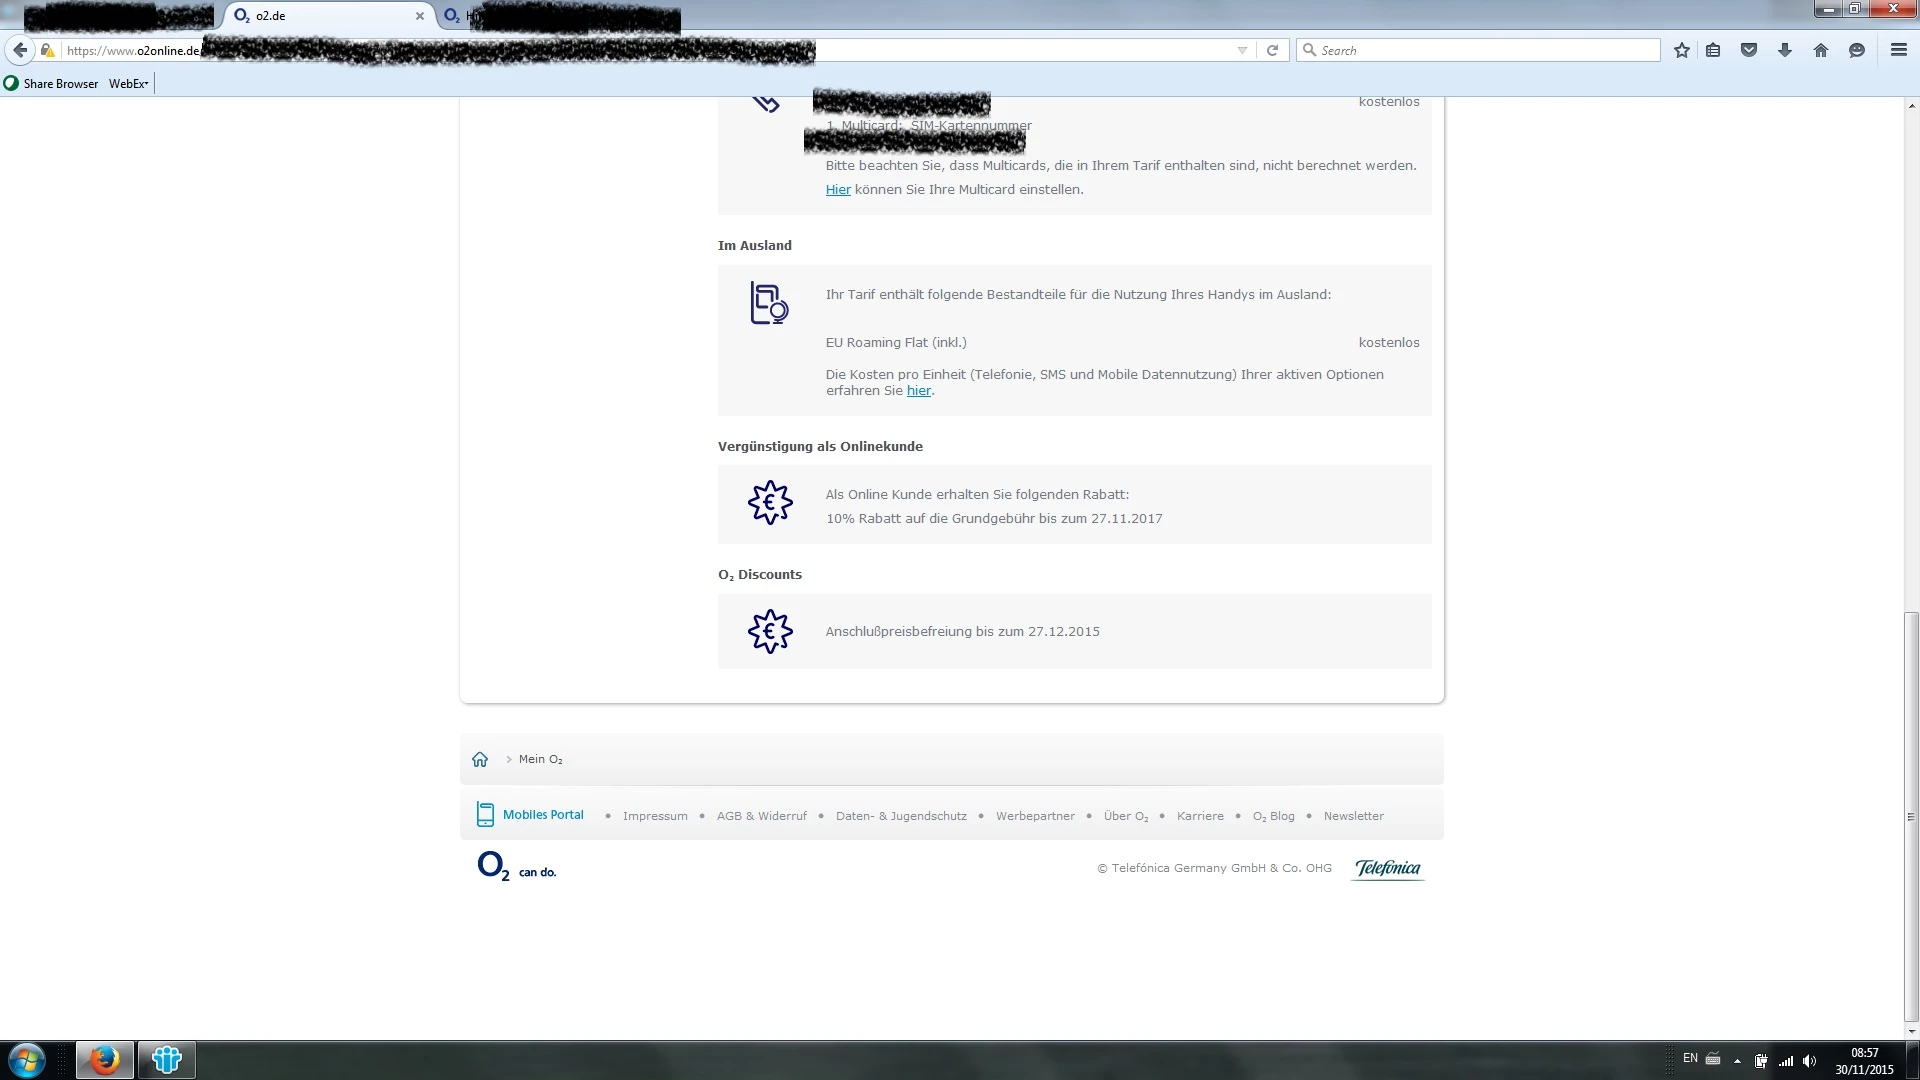
Task: Show hidden system tray icons
Action: (1737, 1061)
